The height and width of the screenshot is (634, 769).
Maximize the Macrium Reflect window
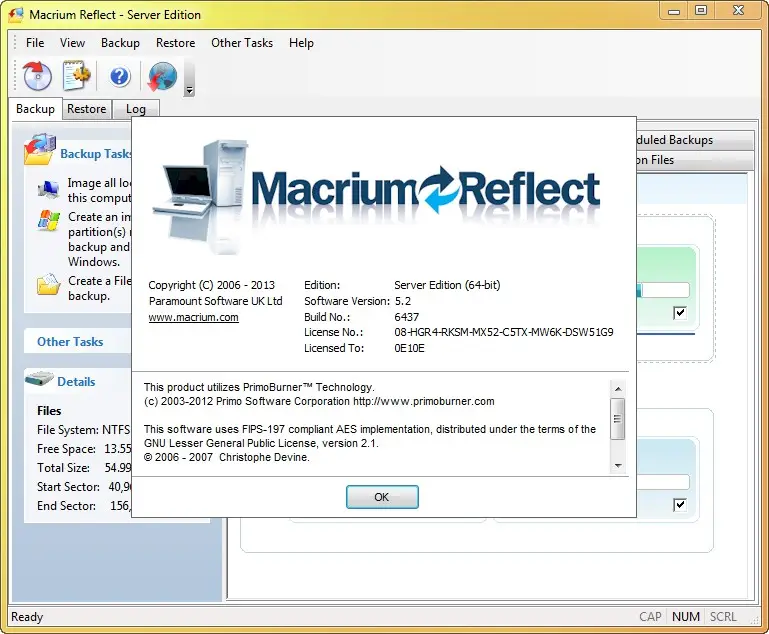[701, 11]
